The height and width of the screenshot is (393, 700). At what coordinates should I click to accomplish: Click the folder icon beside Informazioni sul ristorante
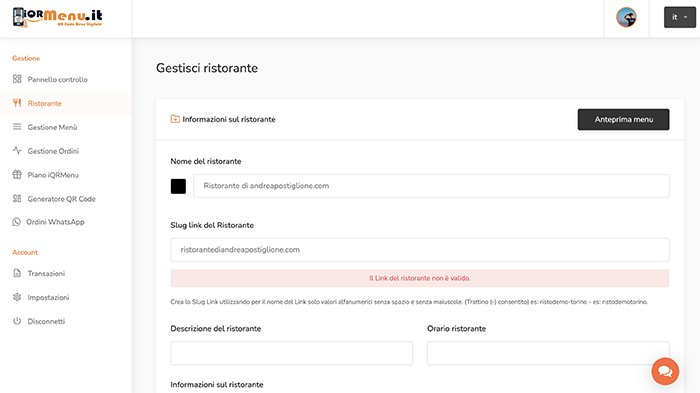point(175,119)
